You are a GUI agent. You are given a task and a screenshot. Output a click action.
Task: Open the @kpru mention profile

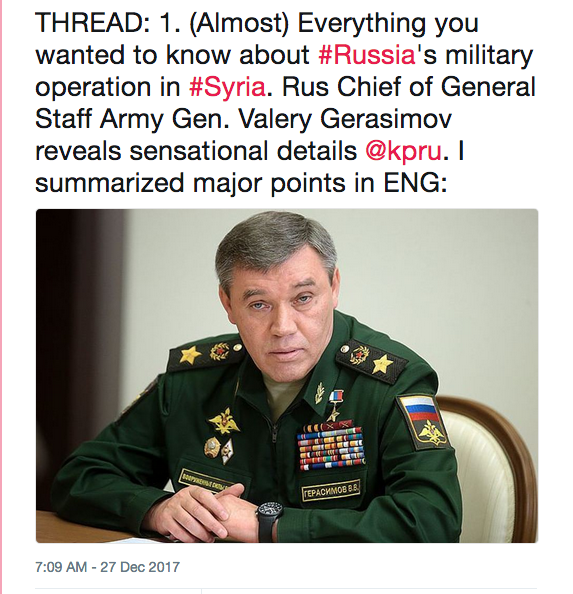pyautogui.click(x=403, y=151)
